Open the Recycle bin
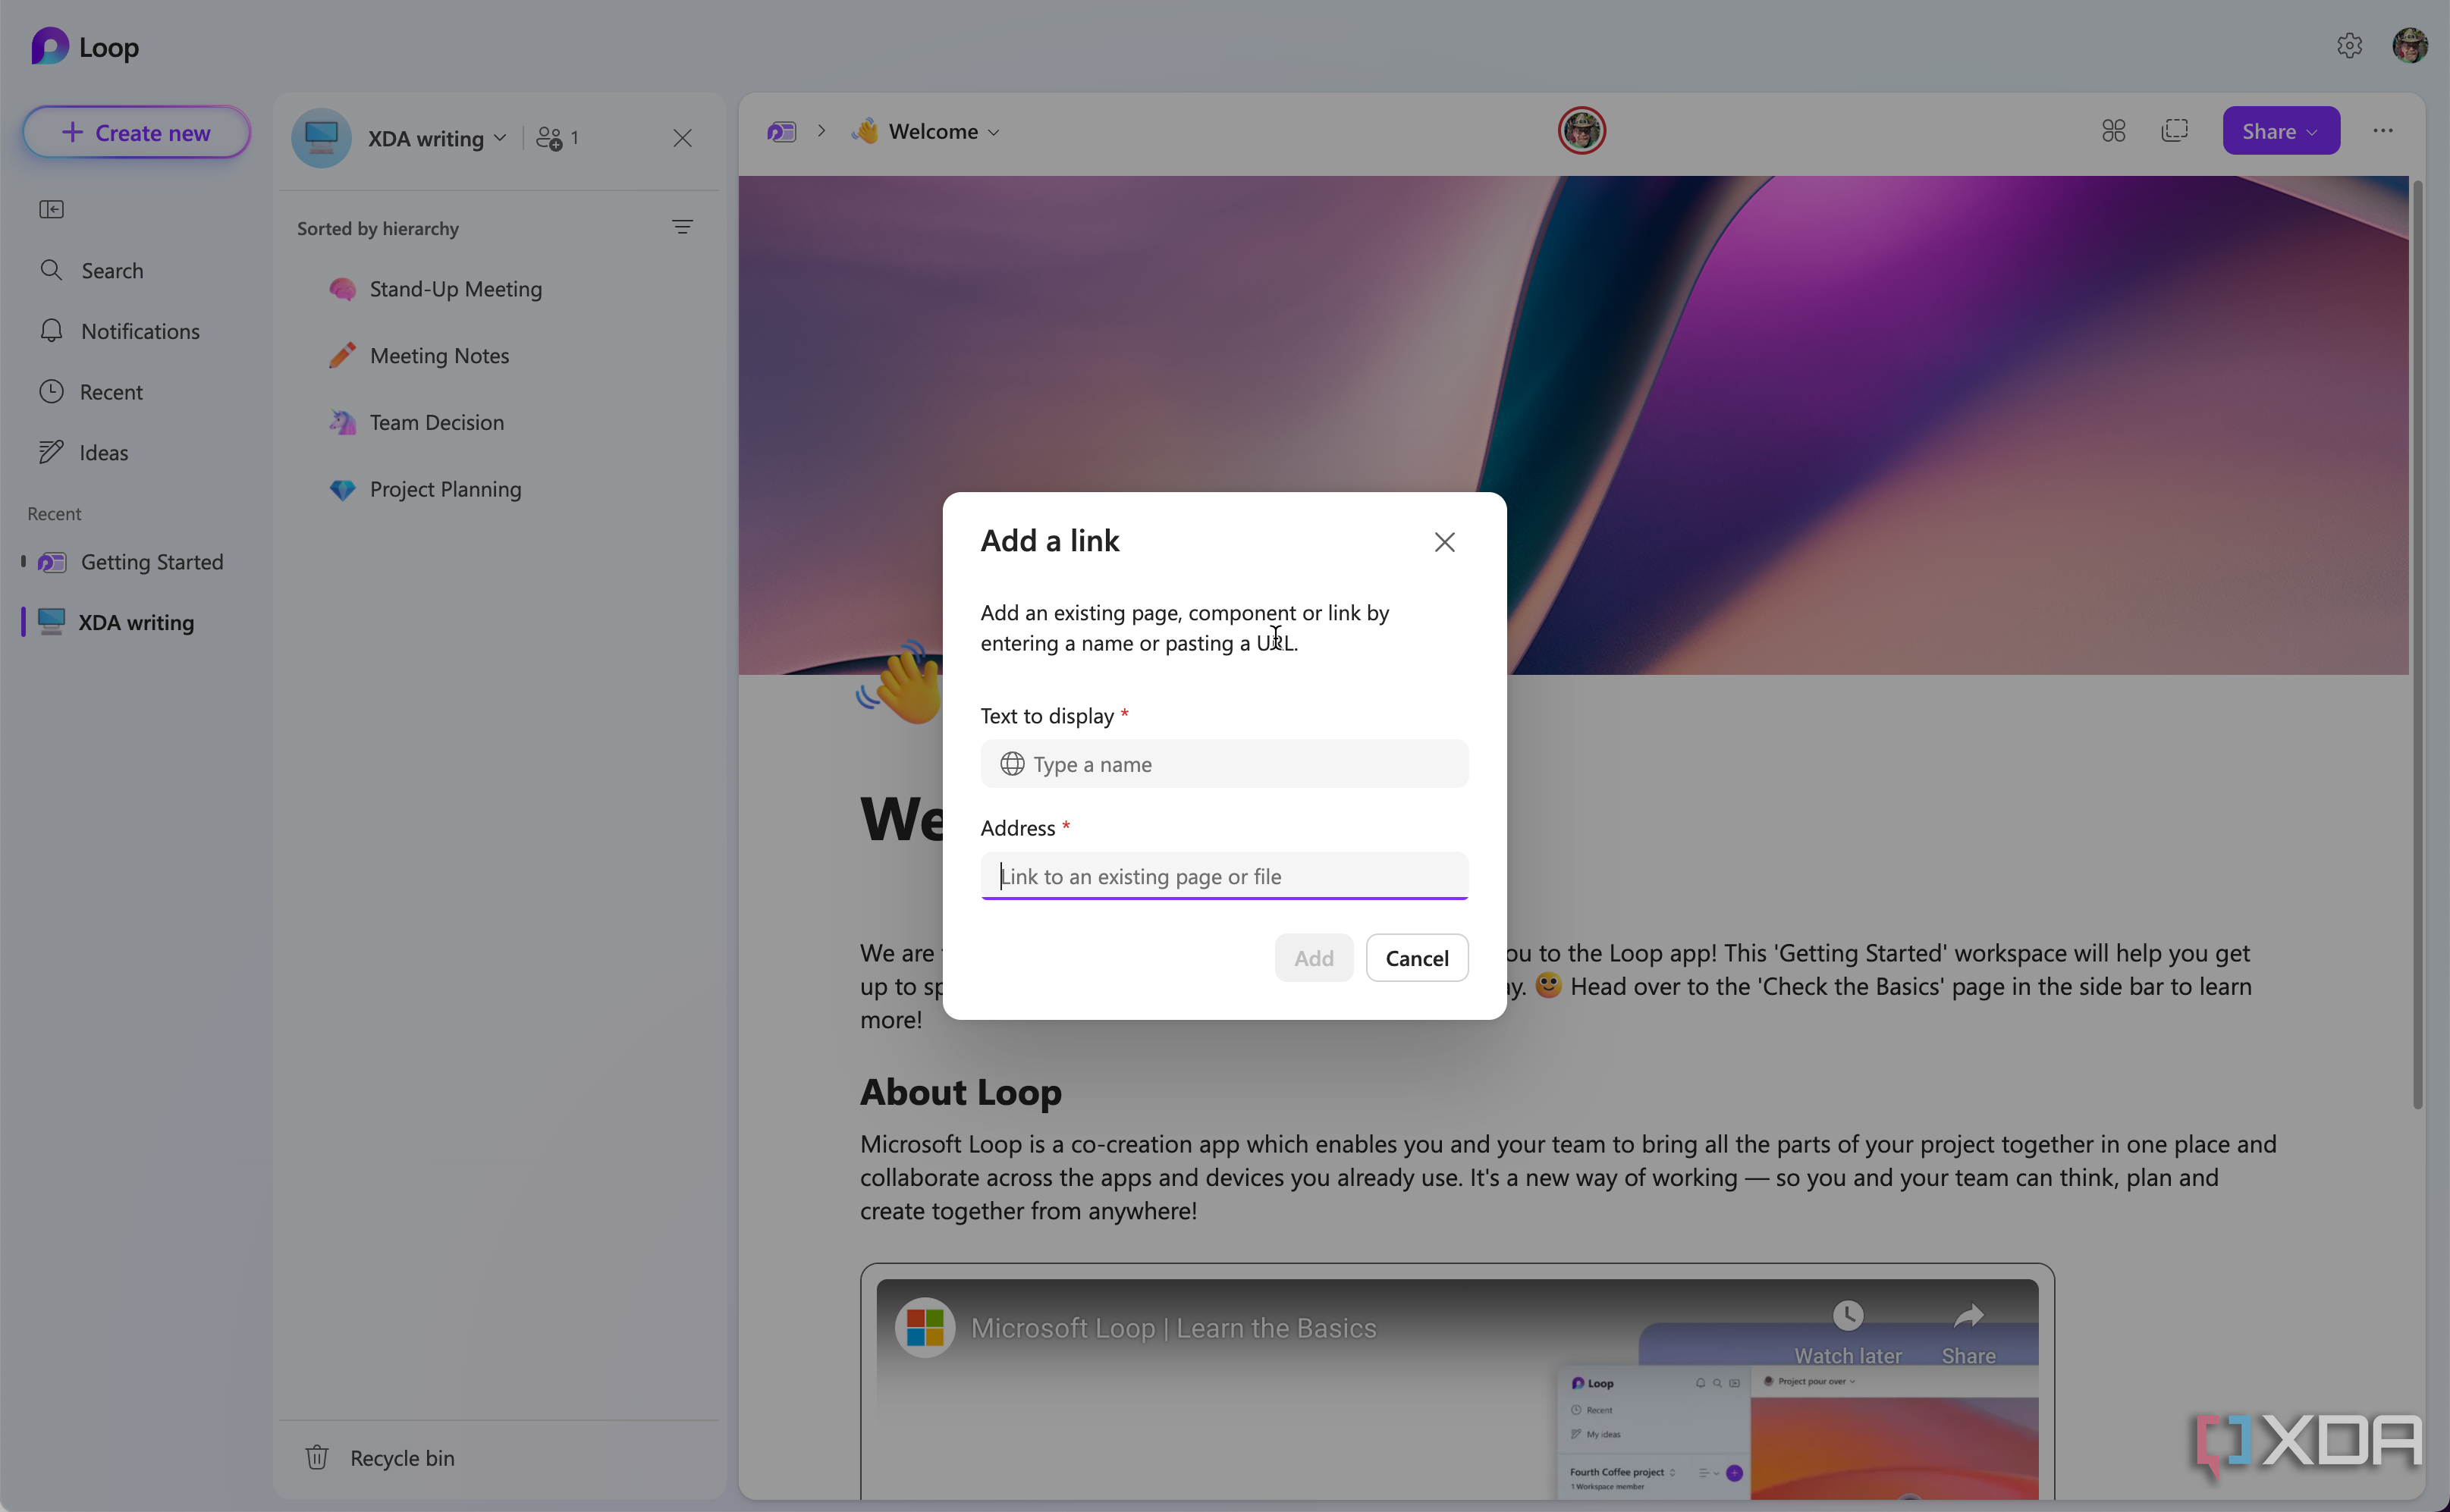Image resolution: width=2450 pixels, height=1512 pixels. click(380, 1458)
